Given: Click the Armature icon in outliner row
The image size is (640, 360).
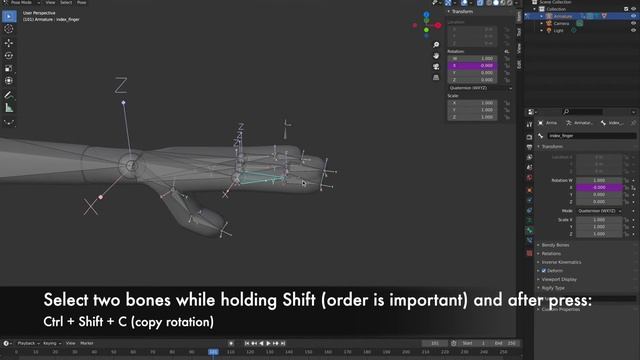Looking at the screenshot, I should (x=549, y=16).
